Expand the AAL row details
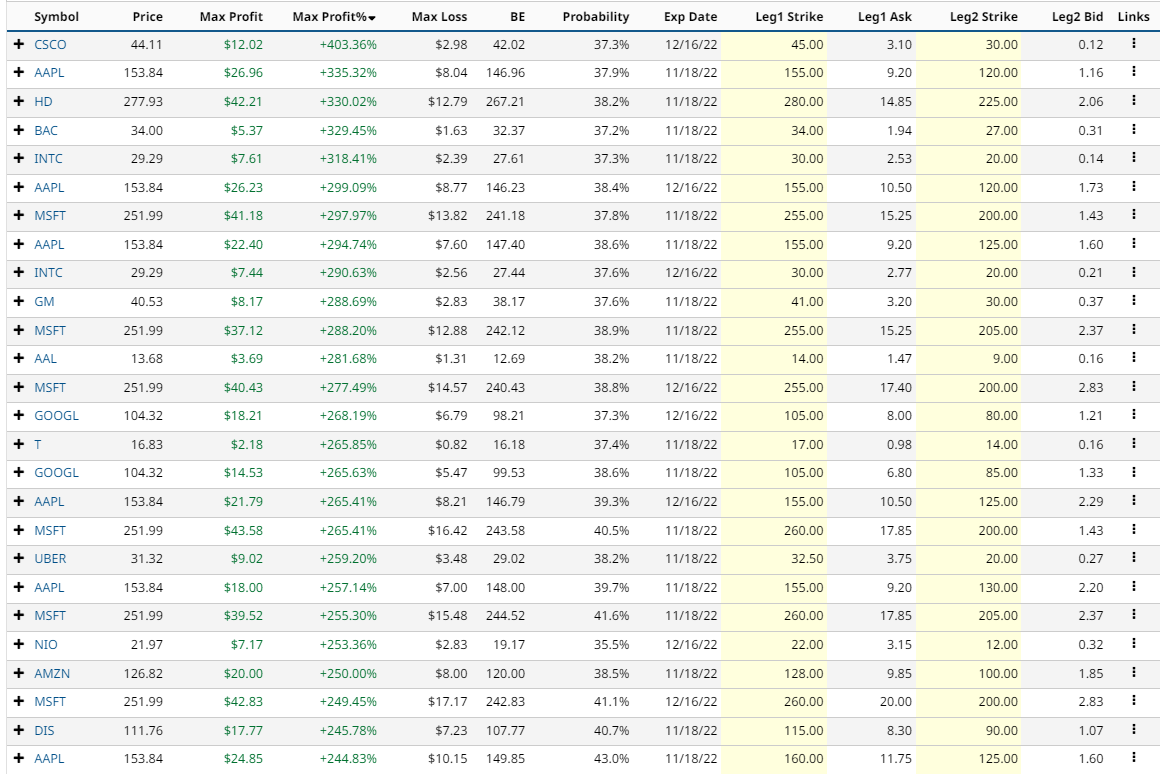This screenshot has height=774, width=1160. 18,359
